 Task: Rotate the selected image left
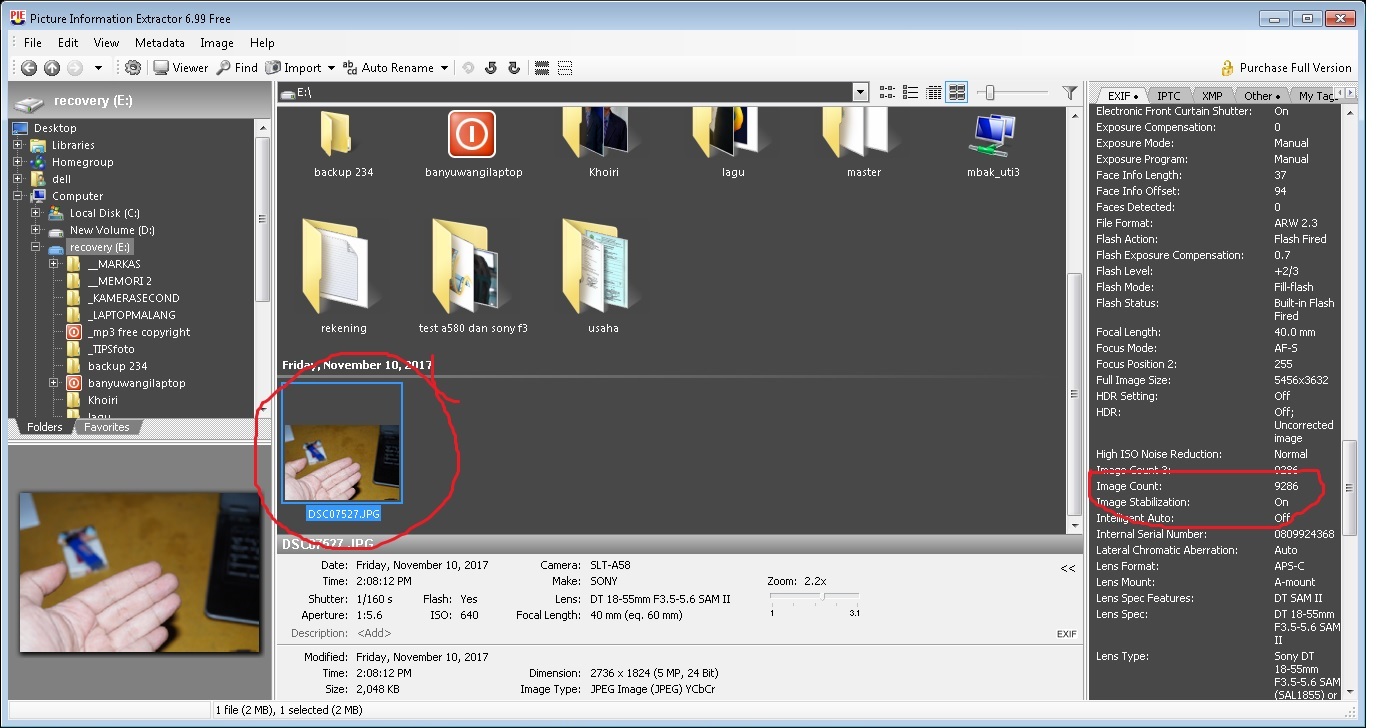point(490,67)
